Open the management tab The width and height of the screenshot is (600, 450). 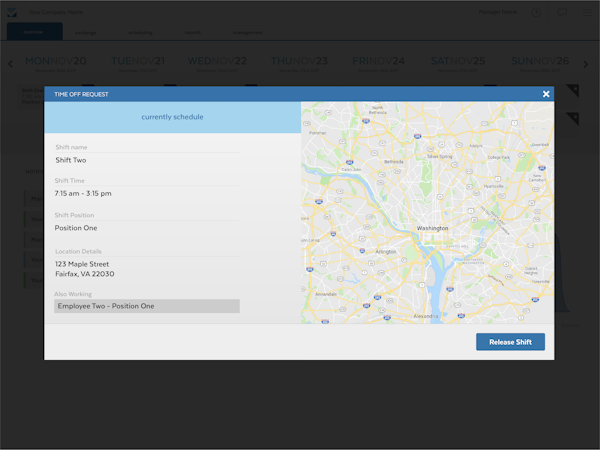(x=247, y=33)
